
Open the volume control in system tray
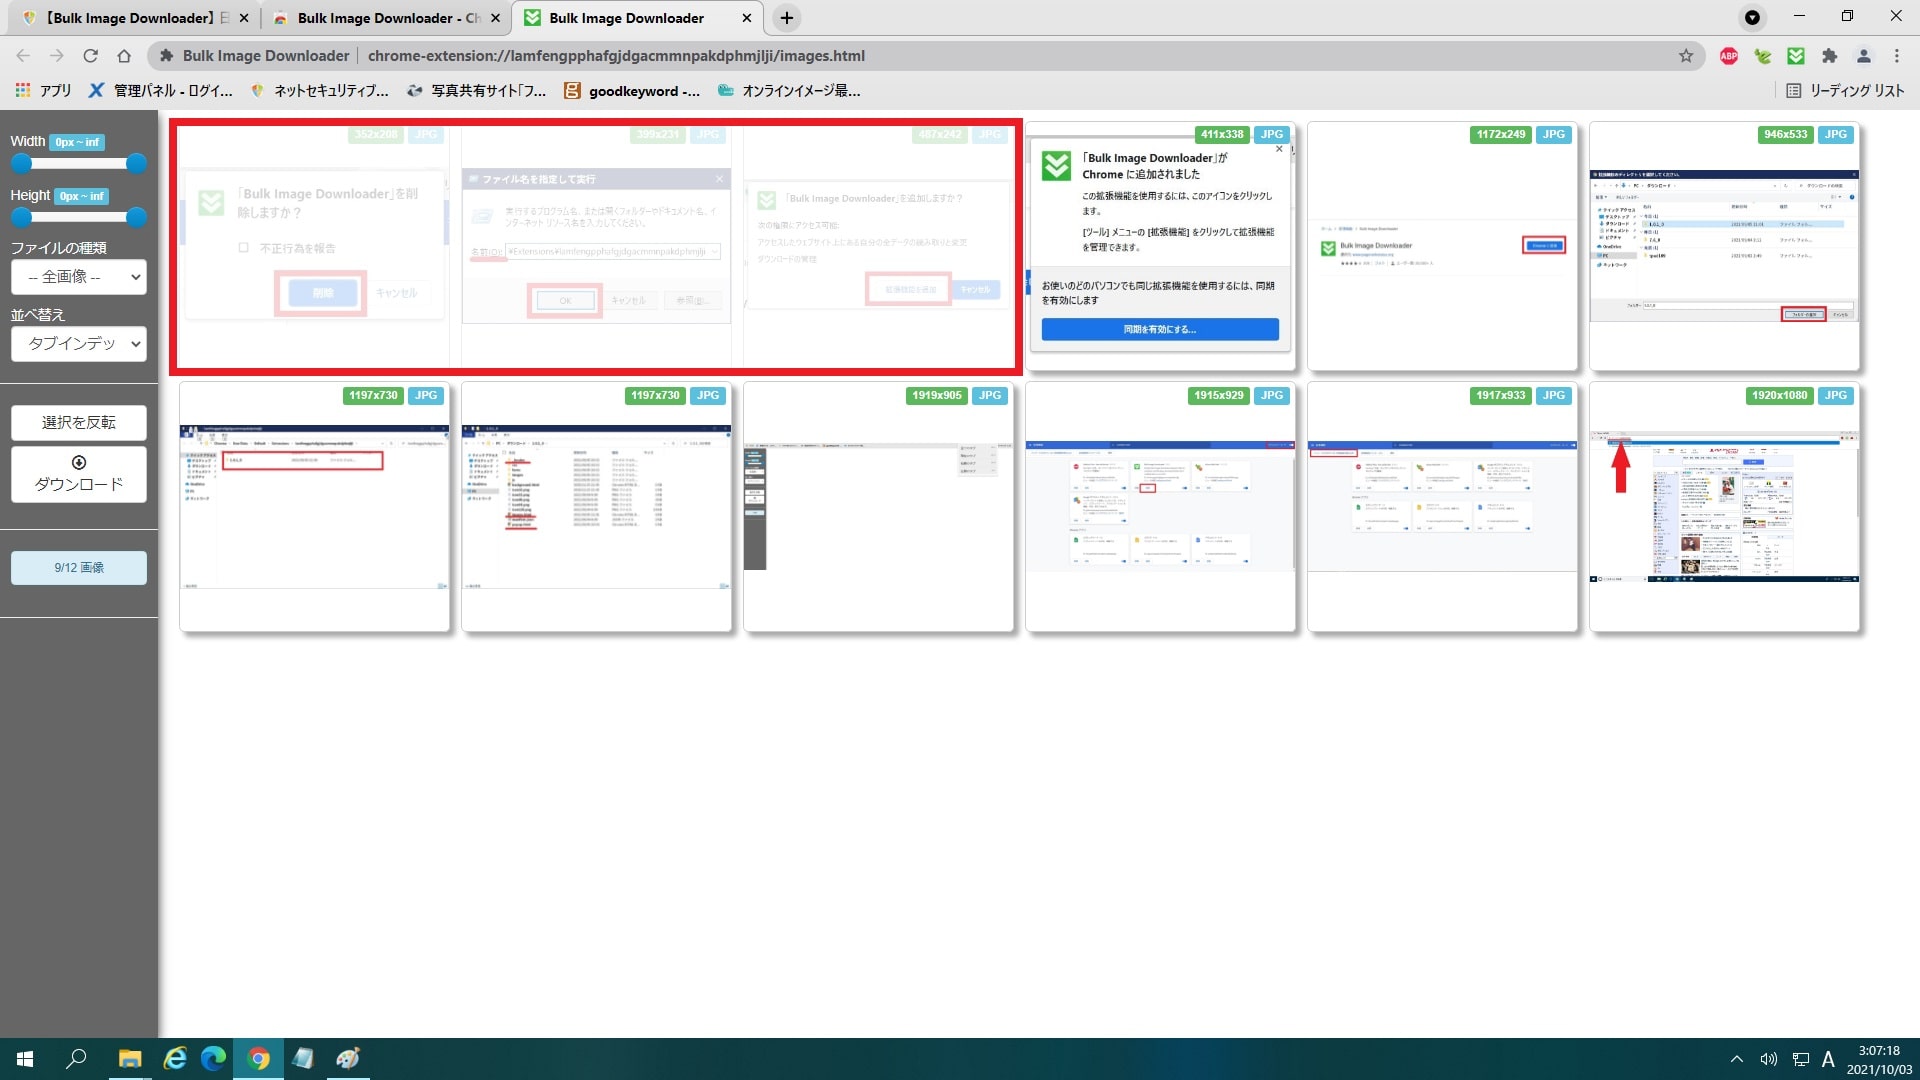point(1768,1059)
